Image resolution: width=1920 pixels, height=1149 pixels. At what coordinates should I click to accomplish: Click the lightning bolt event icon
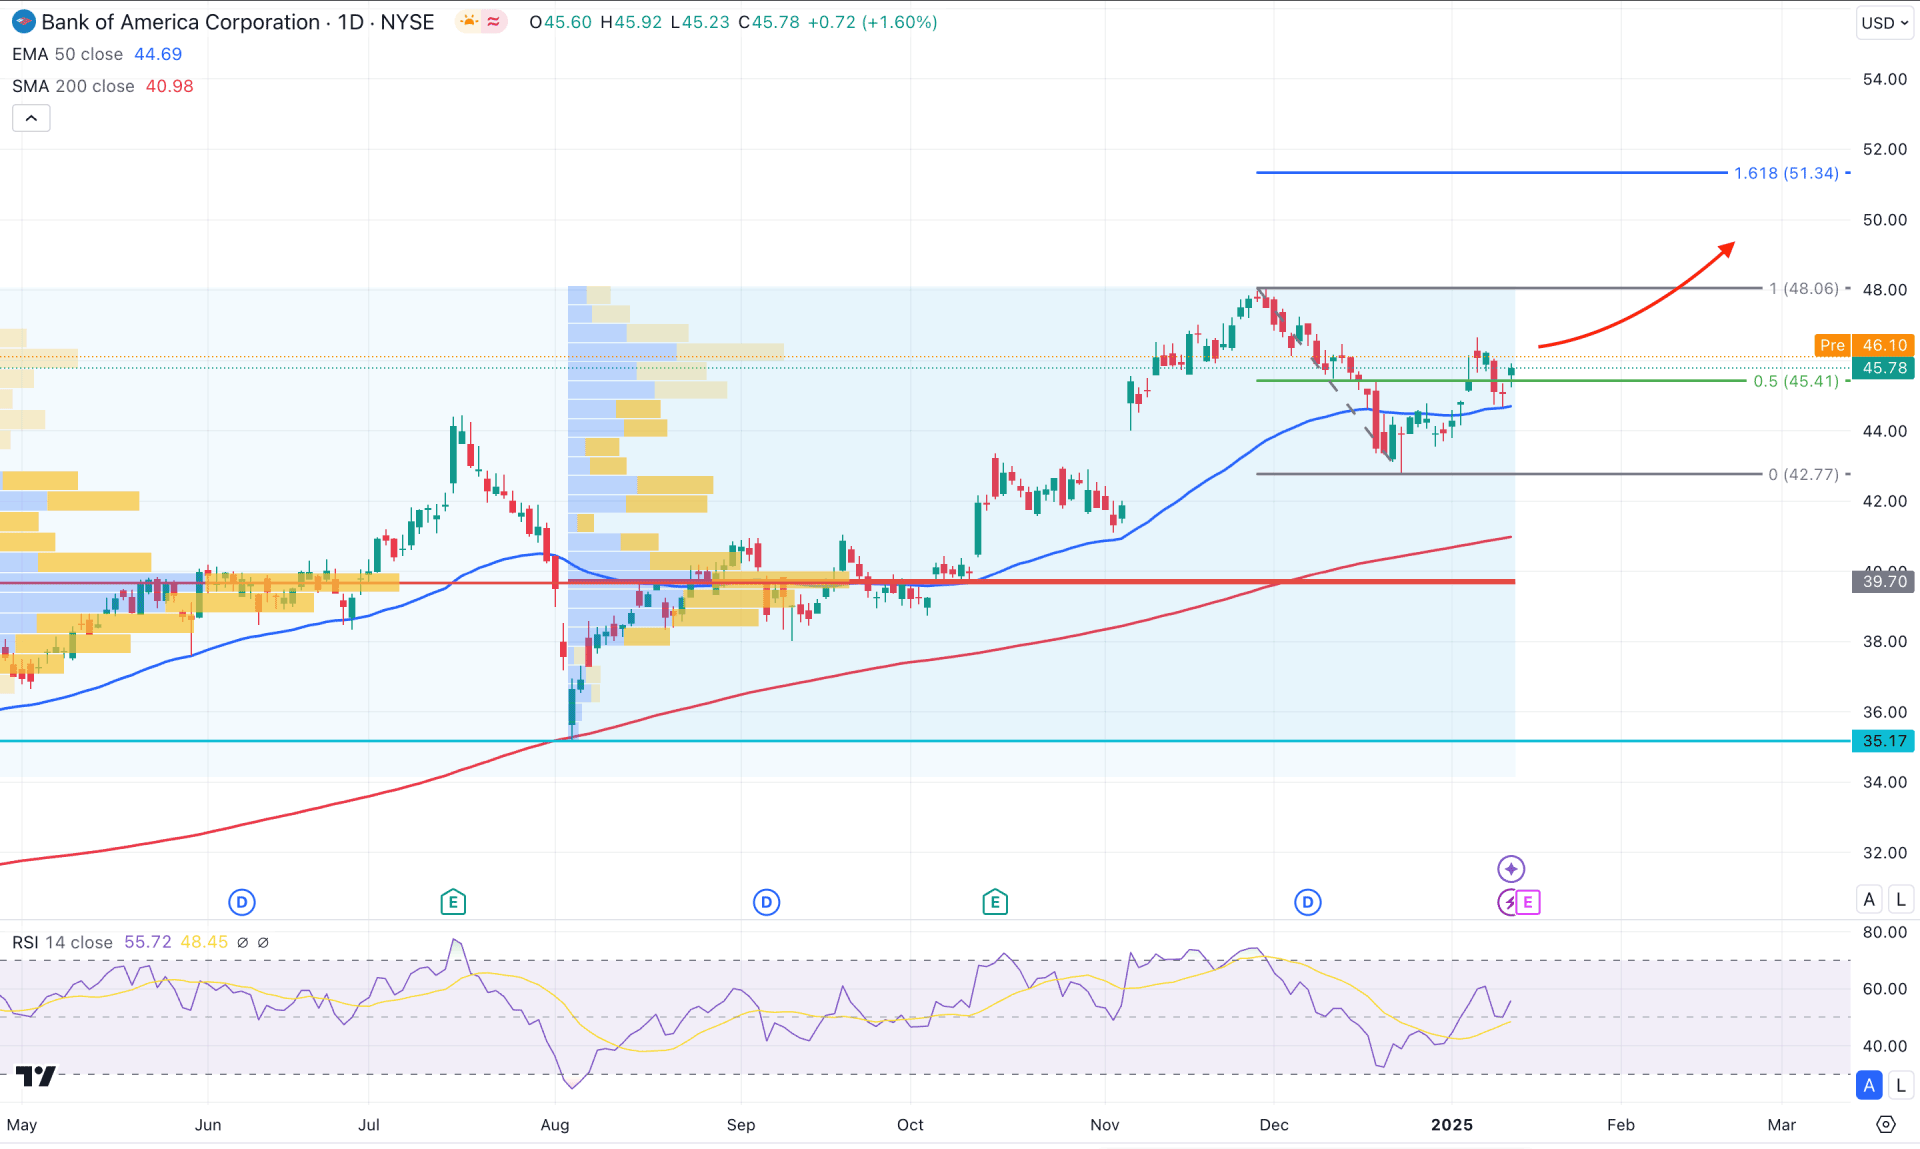1508,902
